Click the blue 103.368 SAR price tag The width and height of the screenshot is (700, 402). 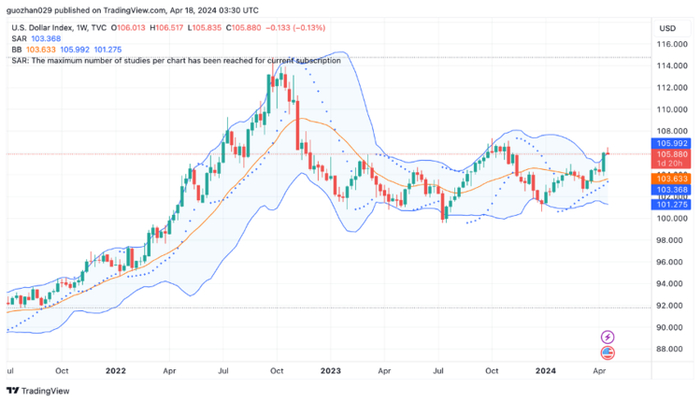click(671, 190)
